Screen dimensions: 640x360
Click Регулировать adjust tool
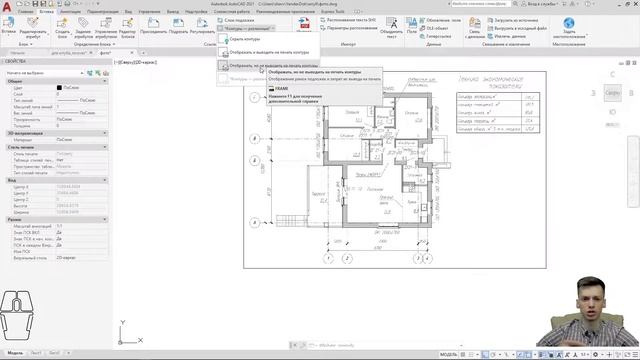(202, 26)
